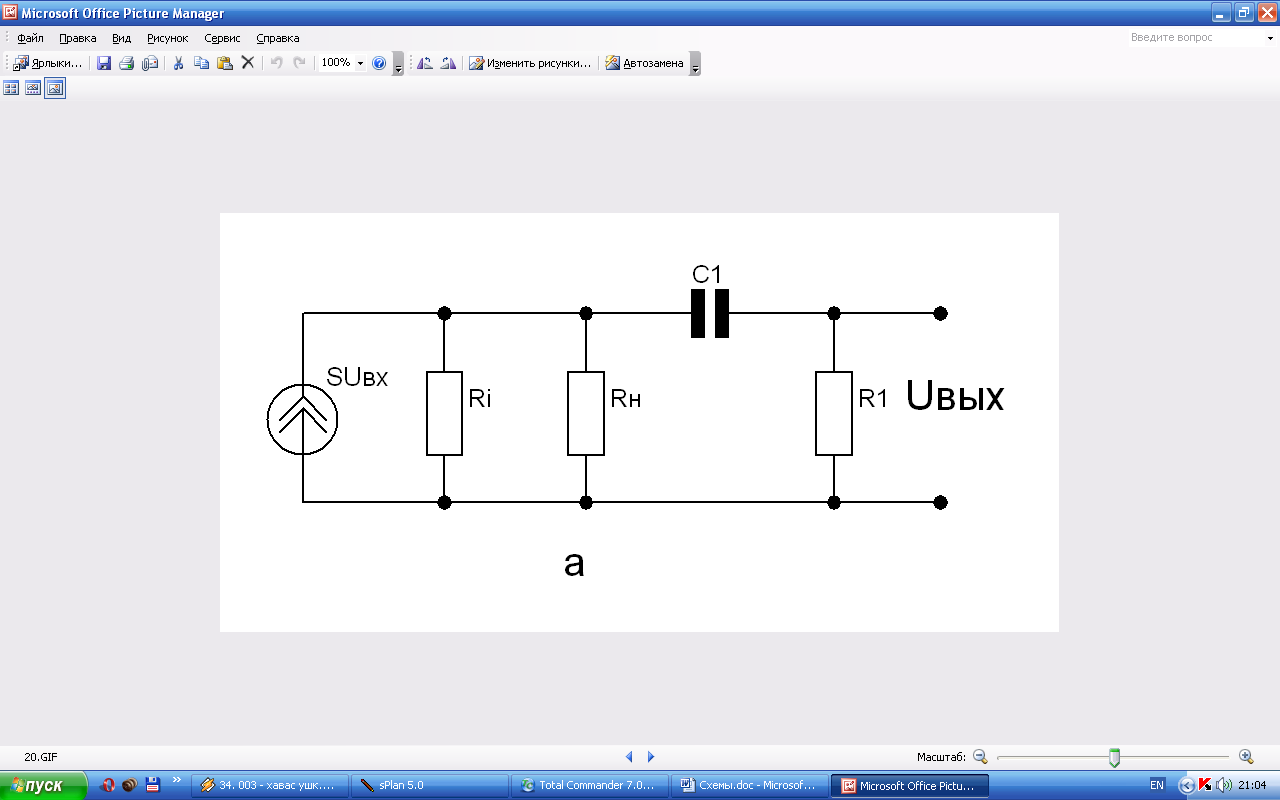Image resolution: width=1280 pixels, height=800 pixels.
Task: Open the Вид menu
Action: click(x=122, y=38)
